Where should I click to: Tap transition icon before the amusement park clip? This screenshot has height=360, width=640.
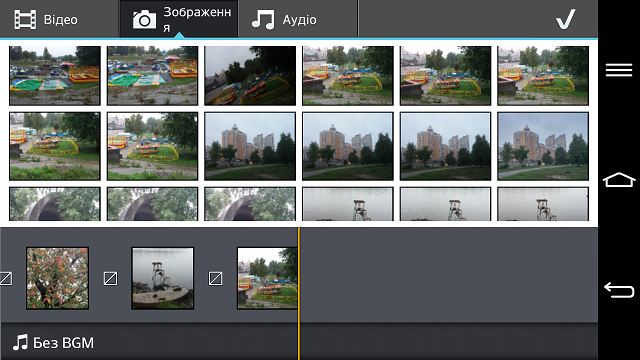click(x=216, y=279)
